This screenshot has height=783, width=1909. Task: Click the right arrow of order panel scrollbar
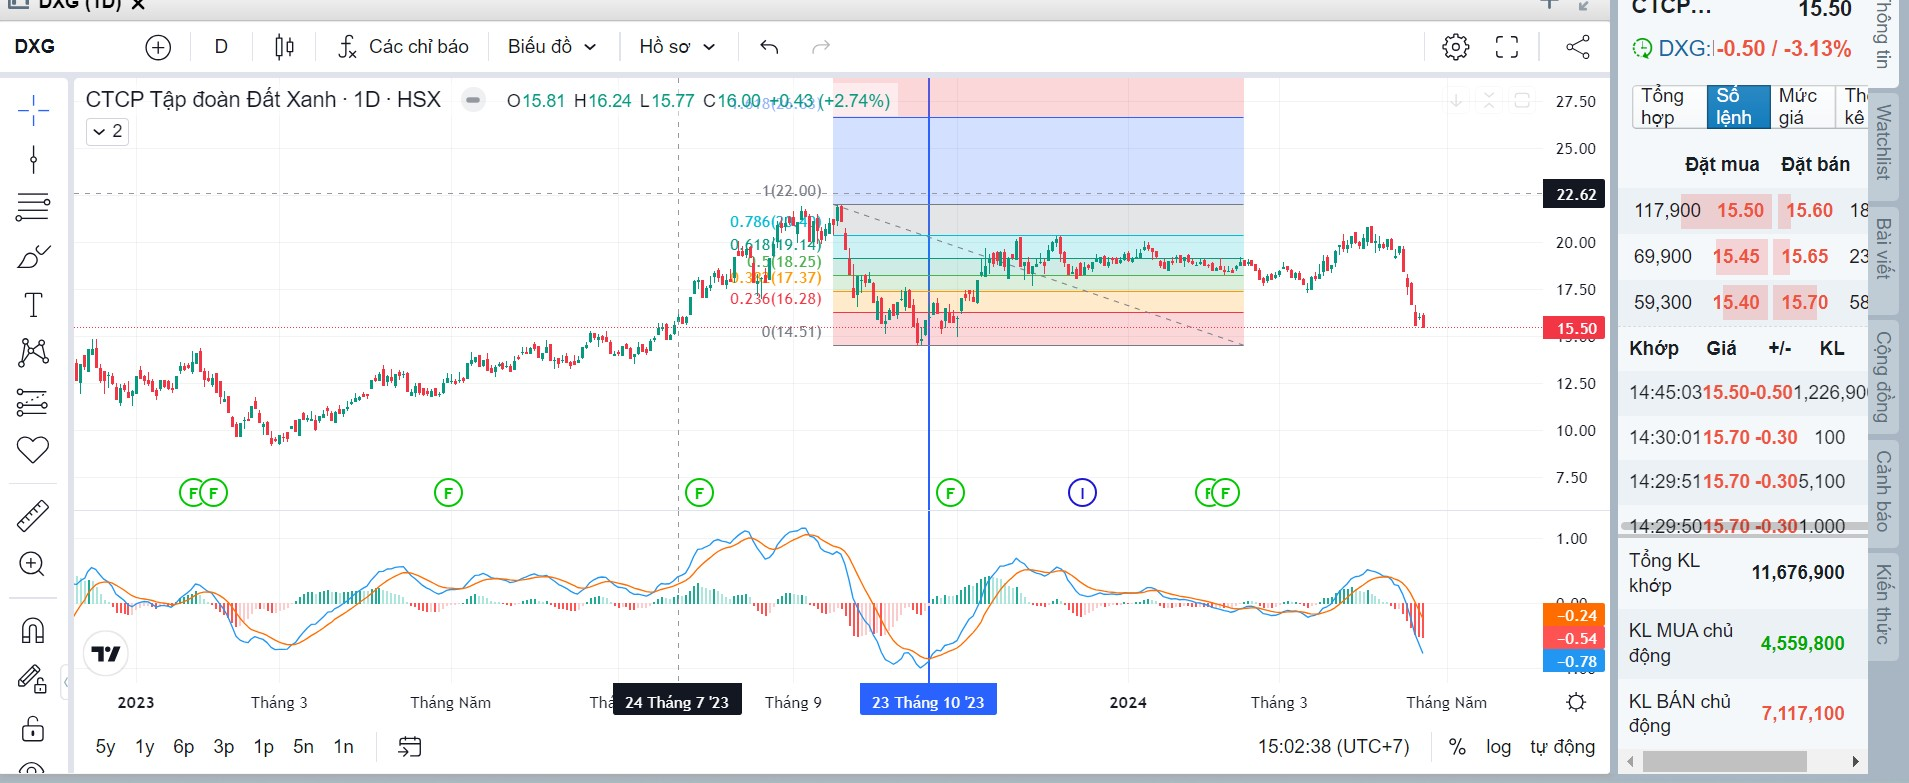1855,761
